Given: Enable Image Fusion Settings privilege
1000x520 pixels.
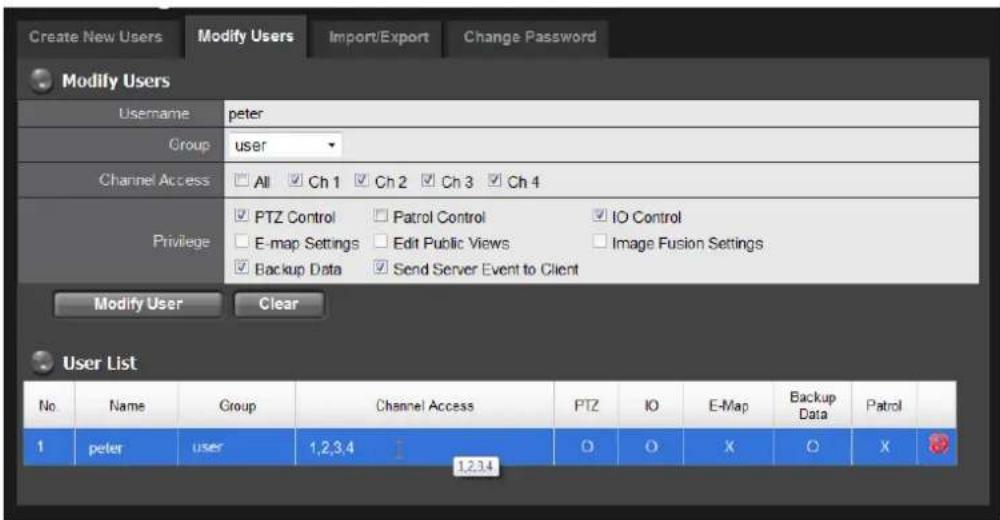Looking at the screenshot, I should (599, 242).
